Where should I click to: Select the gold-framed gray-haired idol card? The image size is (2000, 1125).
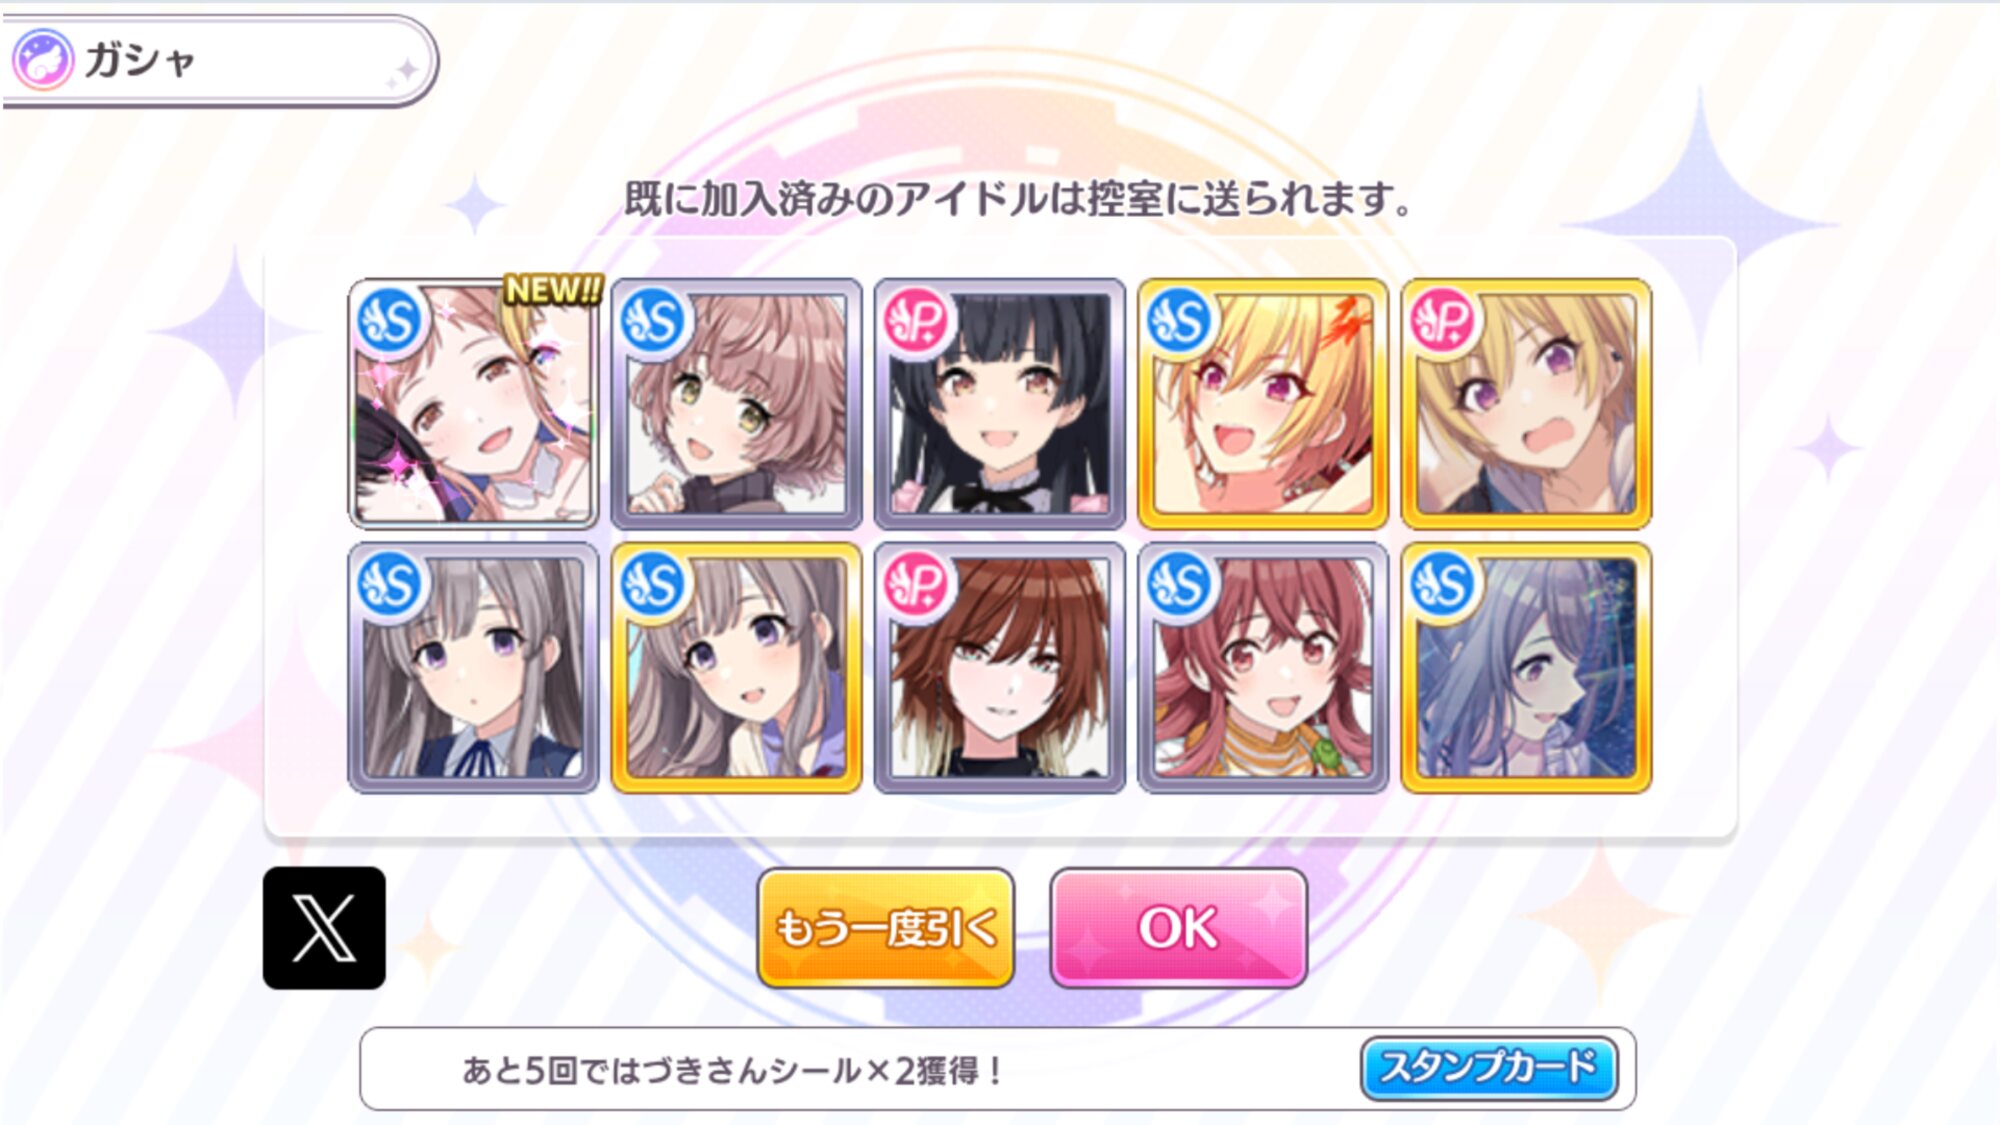[736, 668]
